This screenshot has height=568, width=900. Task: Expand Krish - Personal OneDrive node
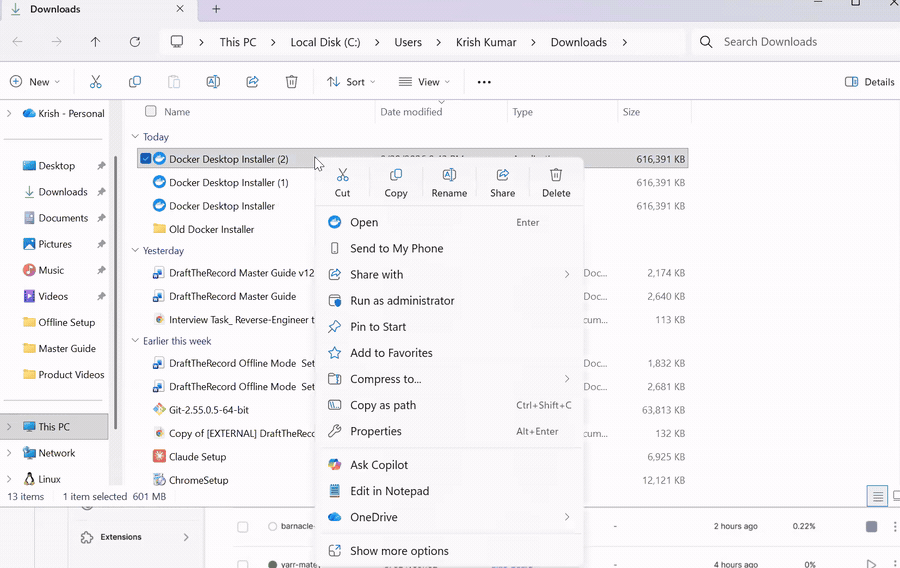tap(9, 114)
